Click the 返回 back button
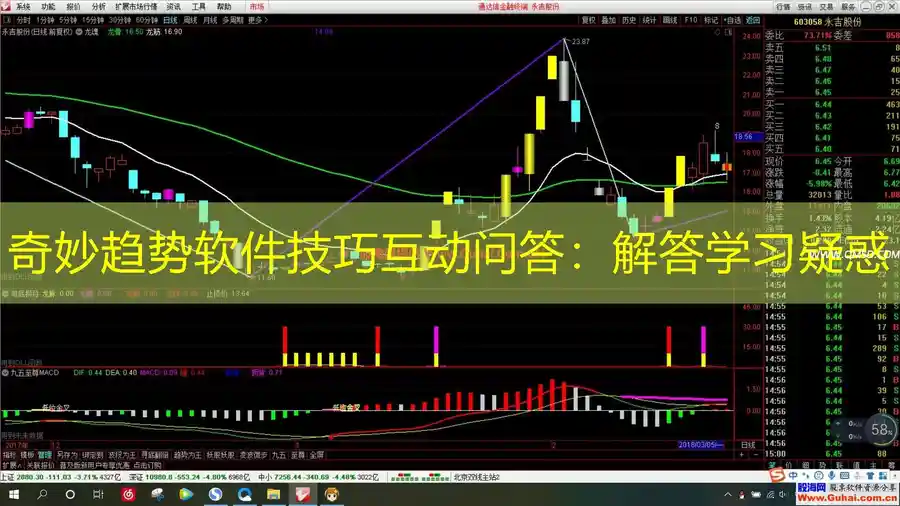The height and width of the screenshot is (506, 900). pos(752,20)
